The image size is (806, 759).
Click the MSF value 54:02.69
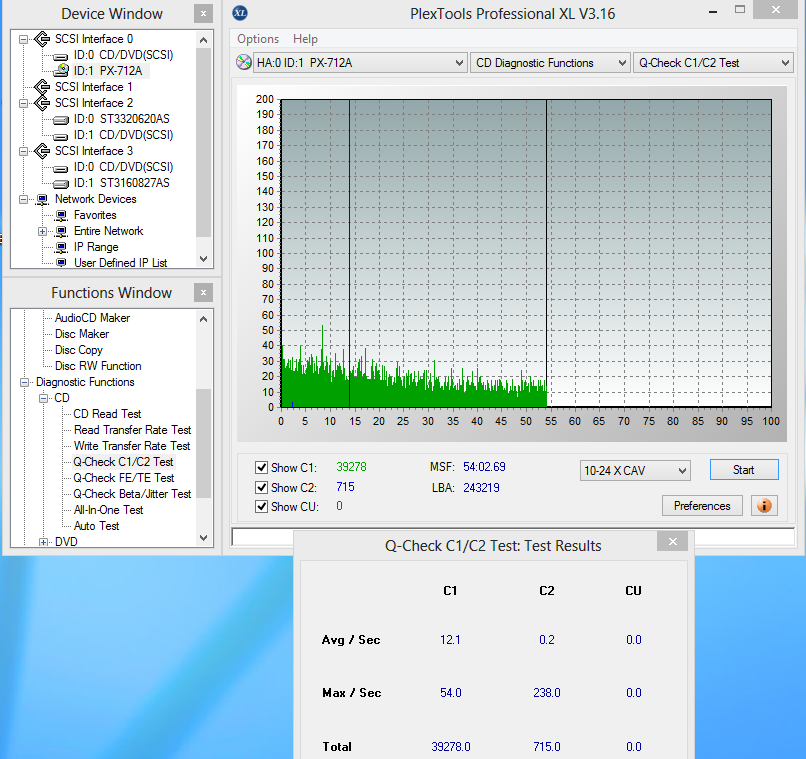[x=484, y=467]
